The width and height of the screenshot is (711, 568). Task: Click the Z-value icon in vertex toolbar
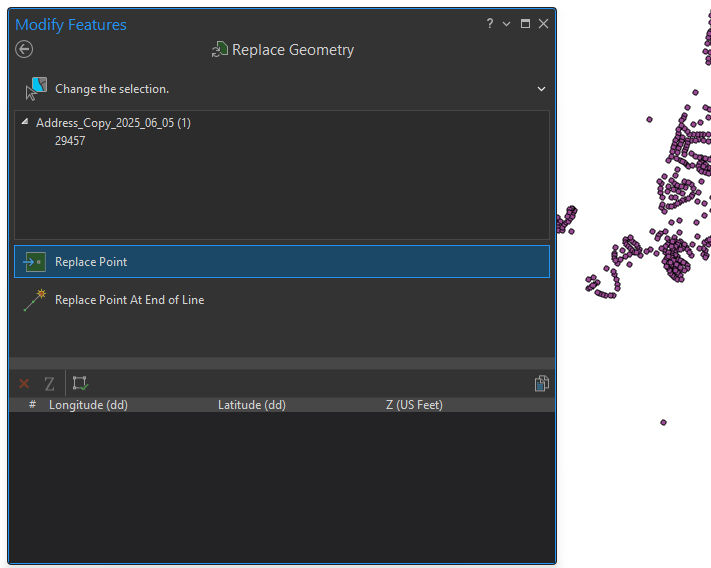tap(49, 383)
